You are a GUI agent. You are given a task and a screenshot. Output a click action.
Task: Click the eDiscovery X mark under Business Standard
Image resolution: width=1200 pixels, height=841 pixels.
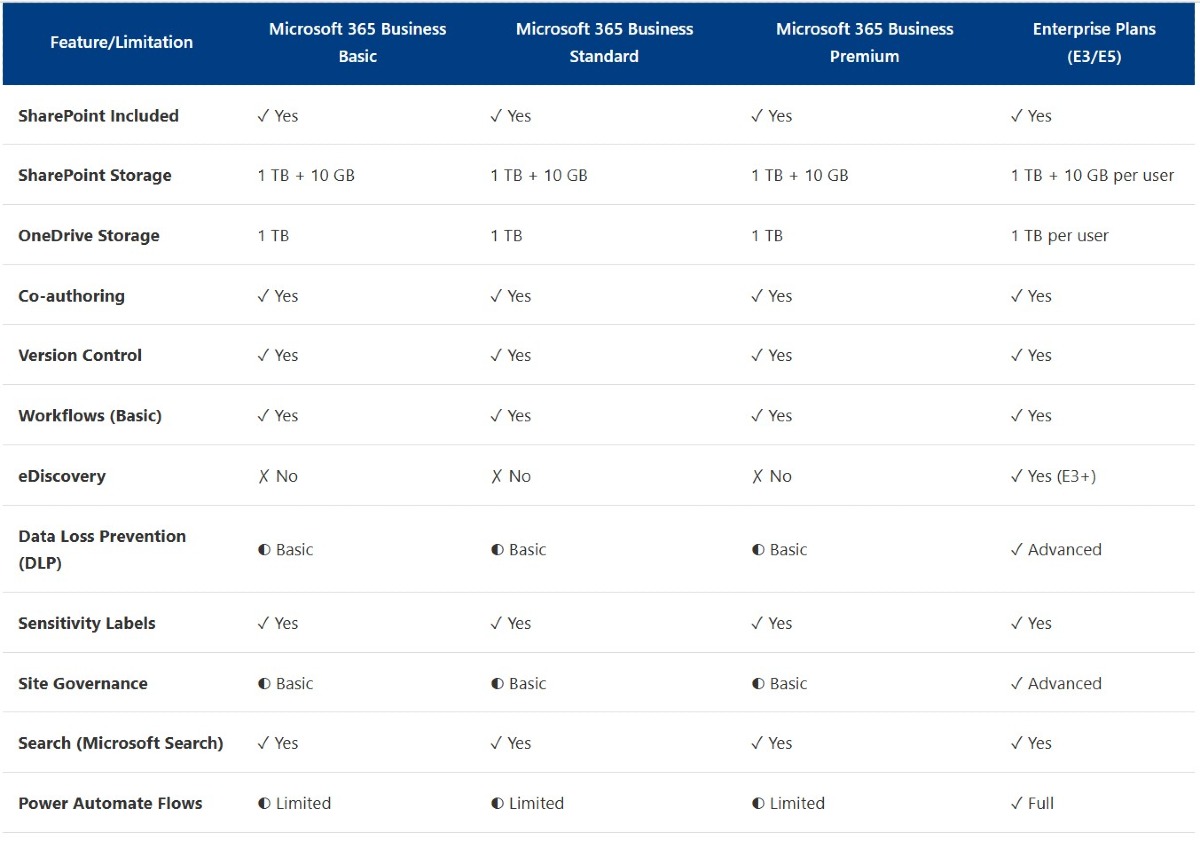[496, 476]
